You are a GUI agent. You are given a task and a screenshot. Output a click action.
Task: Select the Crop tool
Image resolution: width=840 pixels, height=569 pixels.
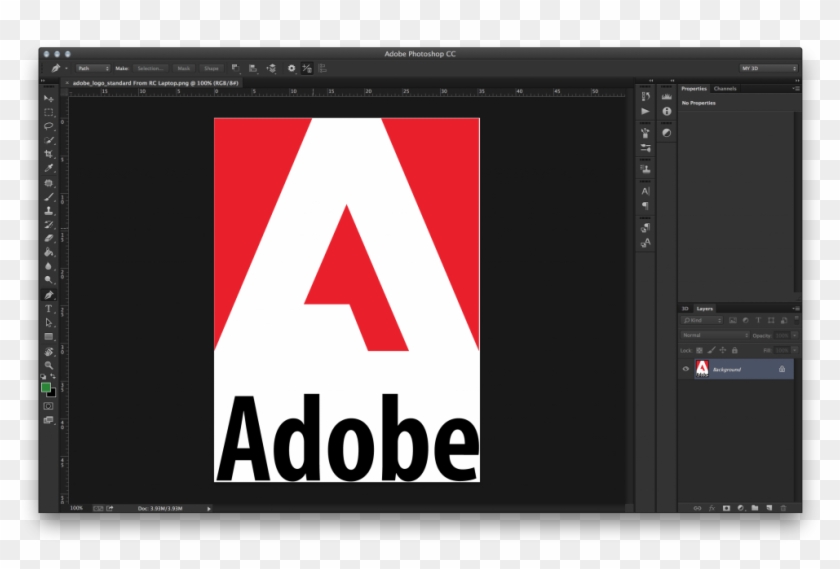(49, 154)
